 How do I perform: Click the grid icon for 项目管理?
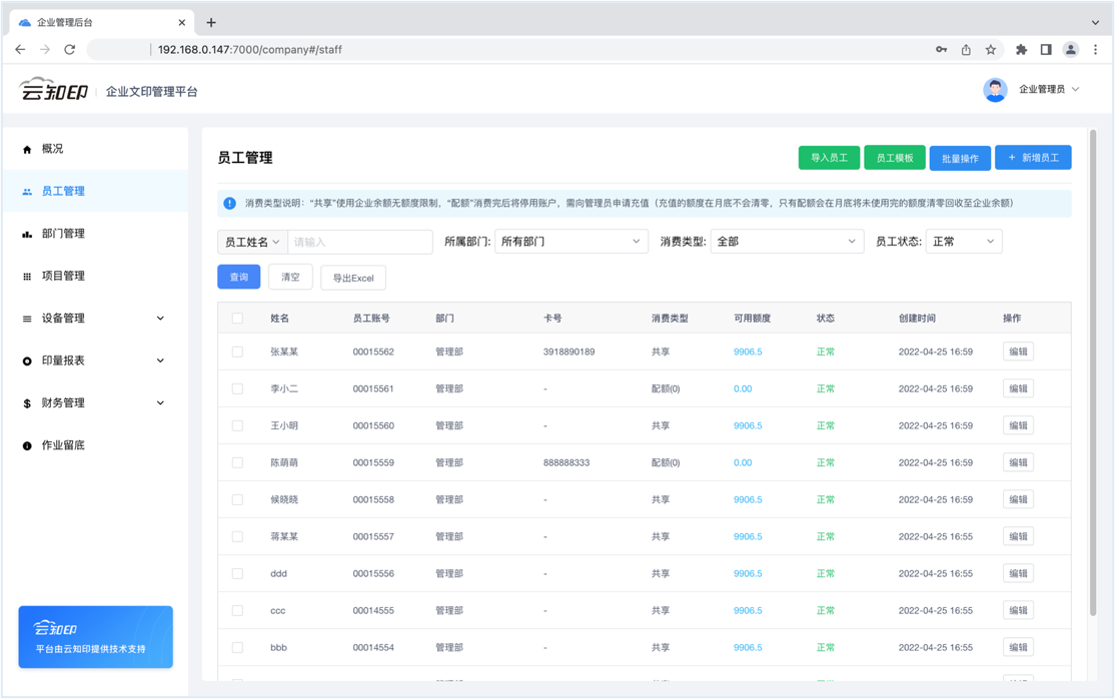[x=27, y=276]
